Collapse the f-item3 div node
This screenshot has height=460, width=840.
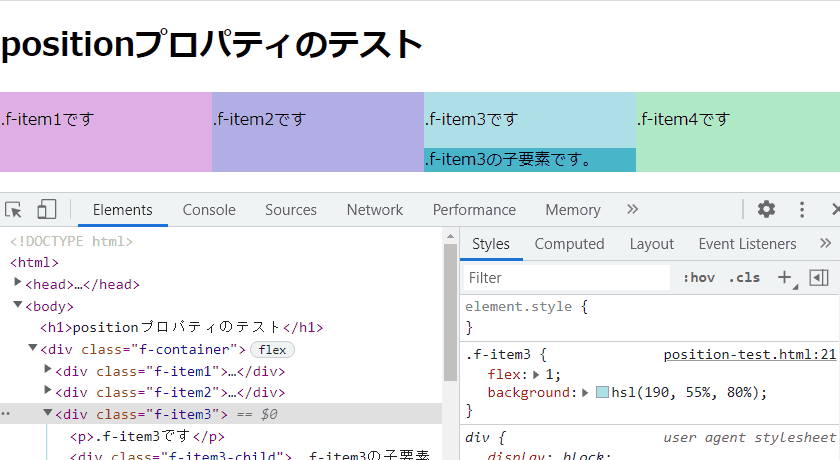pyautogui.click(x=48, y=413)
